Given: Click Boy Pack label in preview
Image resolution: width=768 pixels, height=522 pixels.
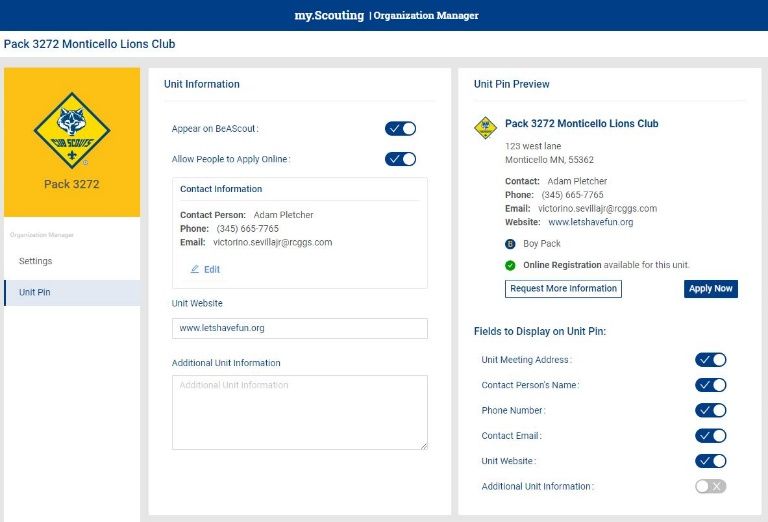Looking at the screenshot, I should click(x=542, y=244).
